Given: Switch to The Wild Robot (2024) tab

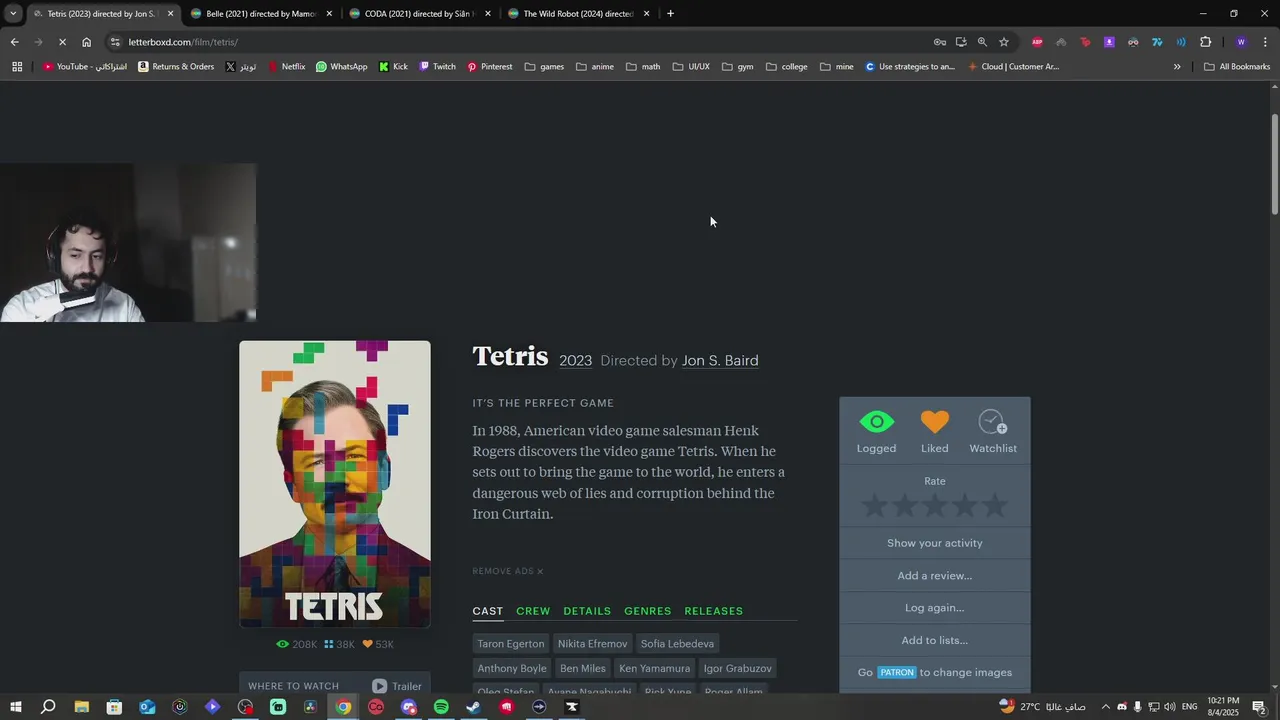Looking at the screenshot, I should pyautogui.click(x=578, y=14).
